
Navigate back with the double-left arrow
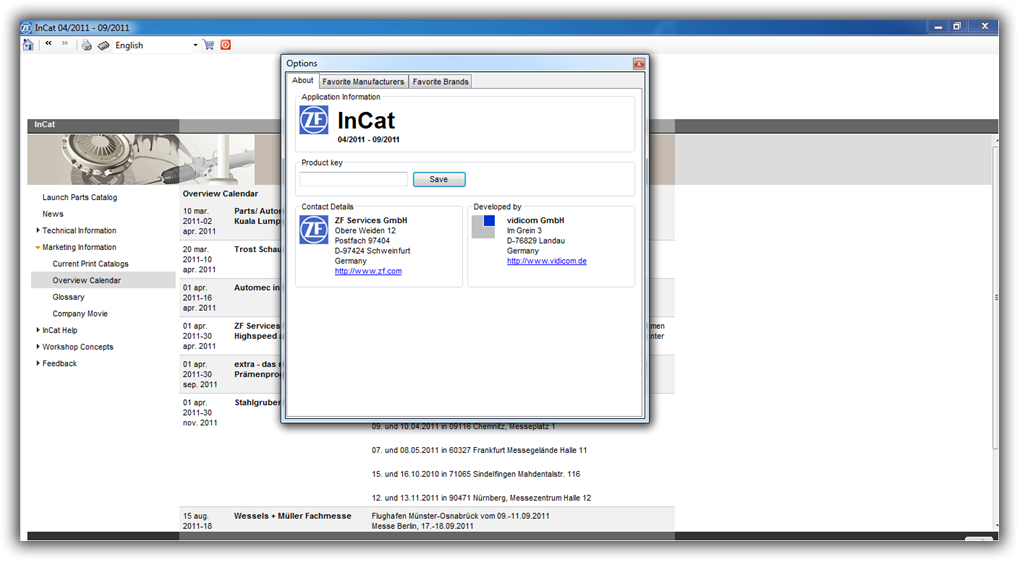click(48, 44)
